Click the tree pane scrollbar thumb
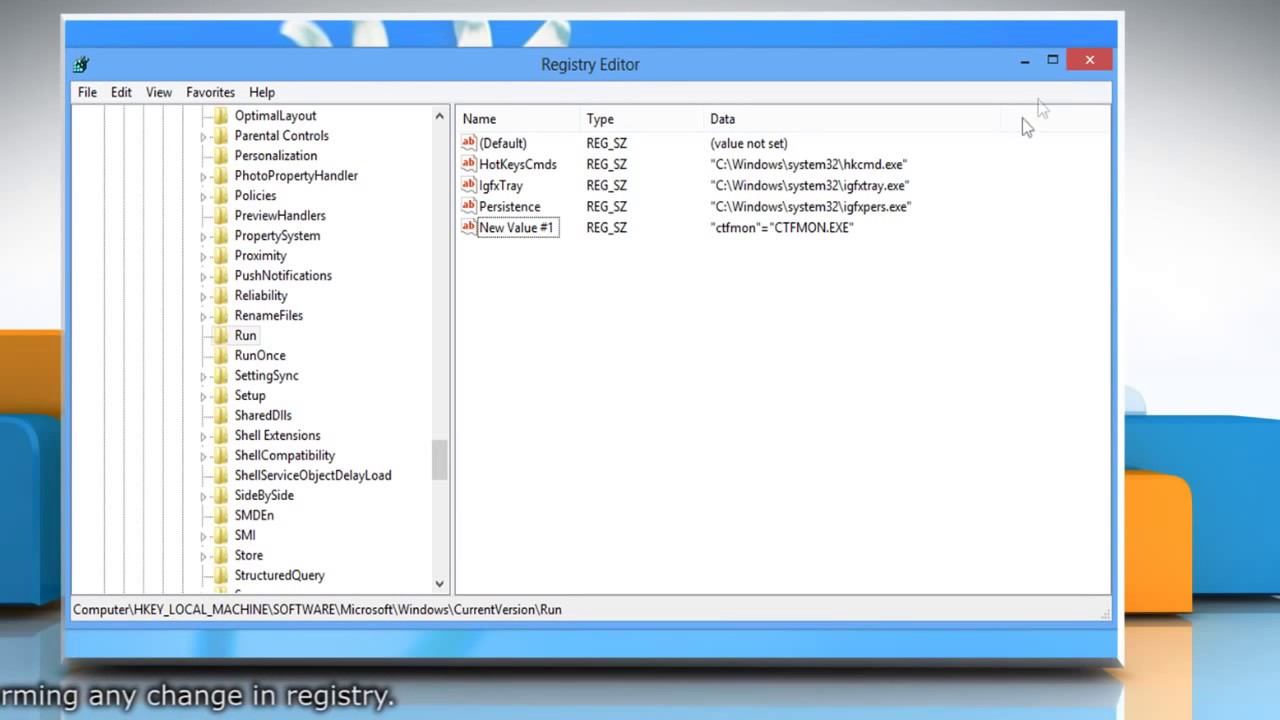The height and width of the screenshot is (720, 1280). [439, 460]
